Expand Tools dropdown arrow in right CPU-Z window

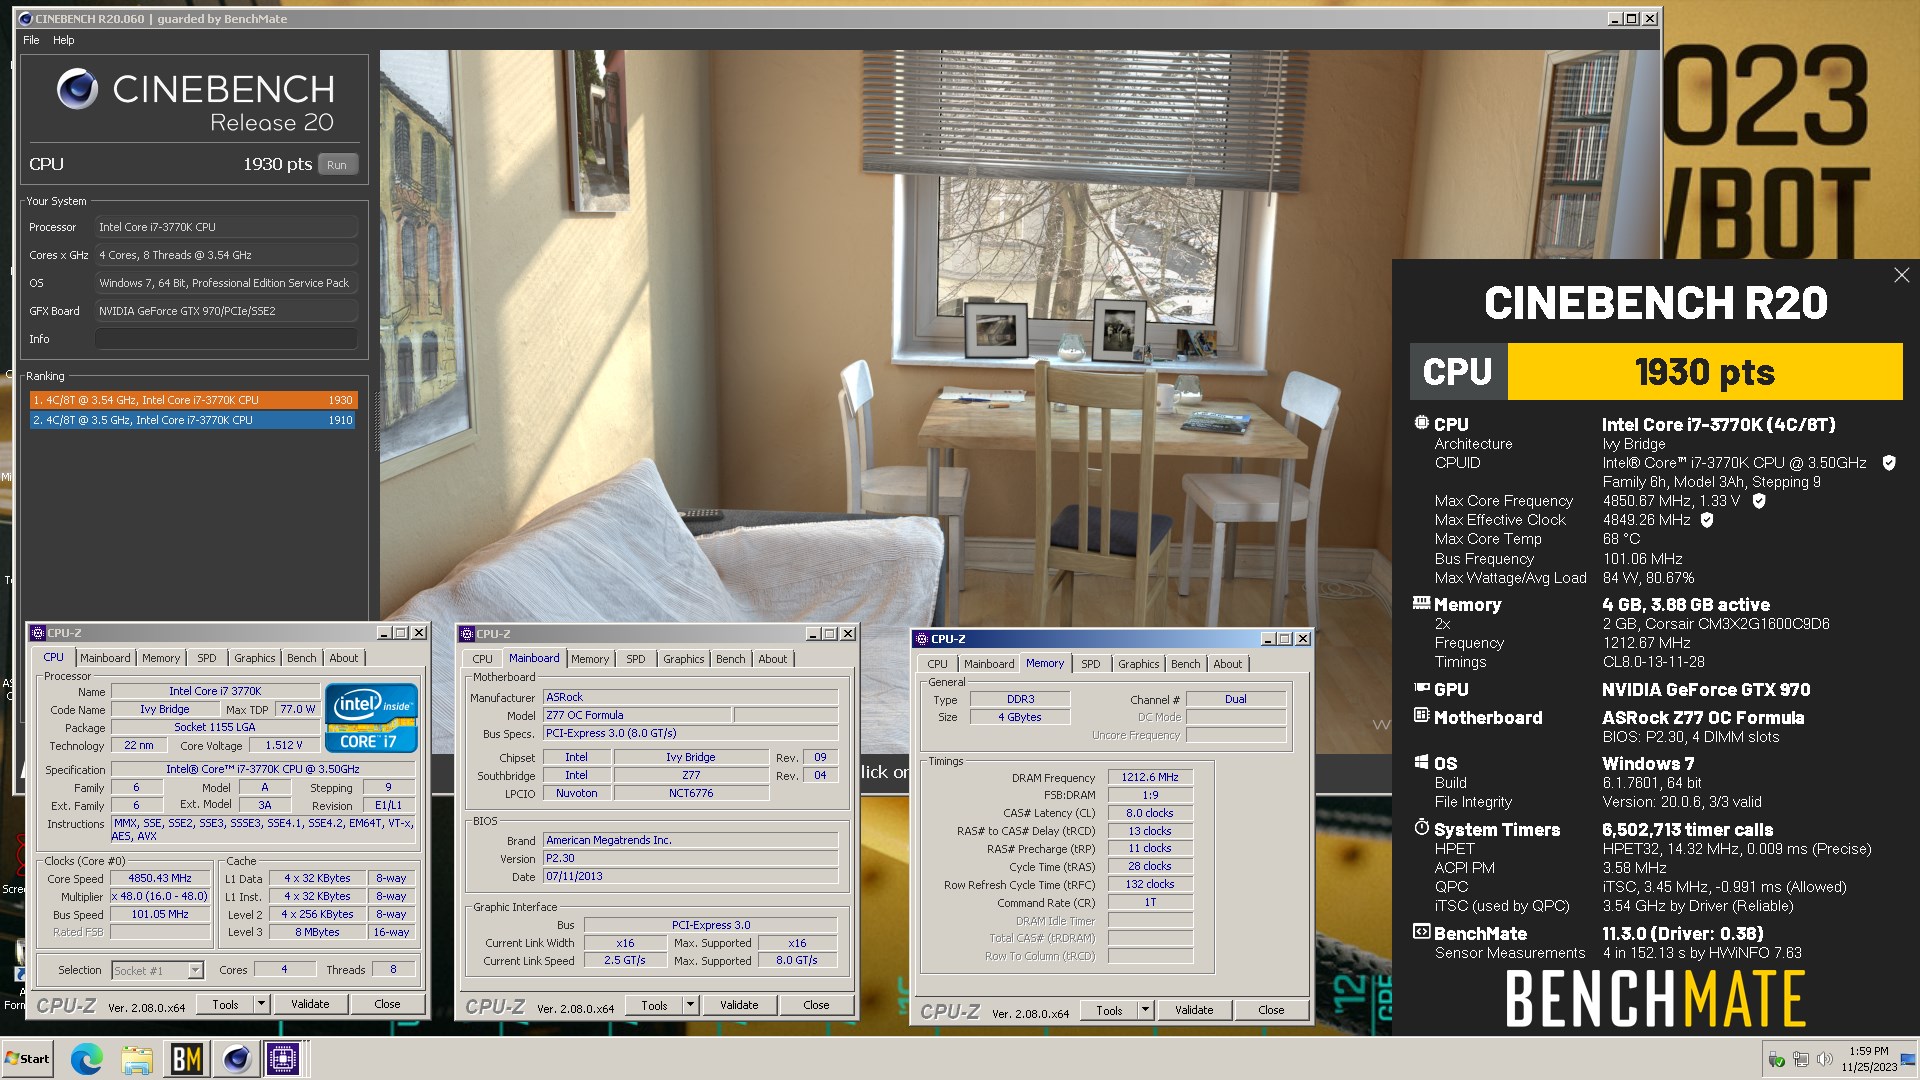click(x=1146, y=1010)
